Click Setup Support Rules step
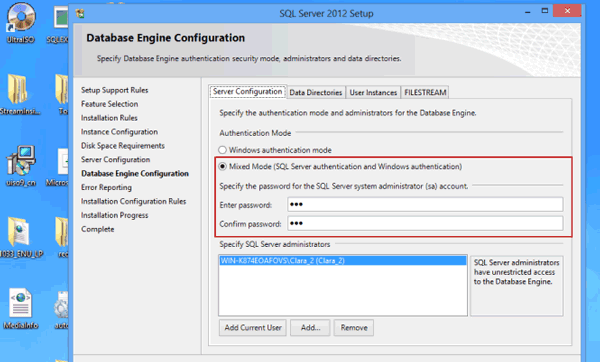The height and width of the screenshot is (362, 600). (114, 90)
